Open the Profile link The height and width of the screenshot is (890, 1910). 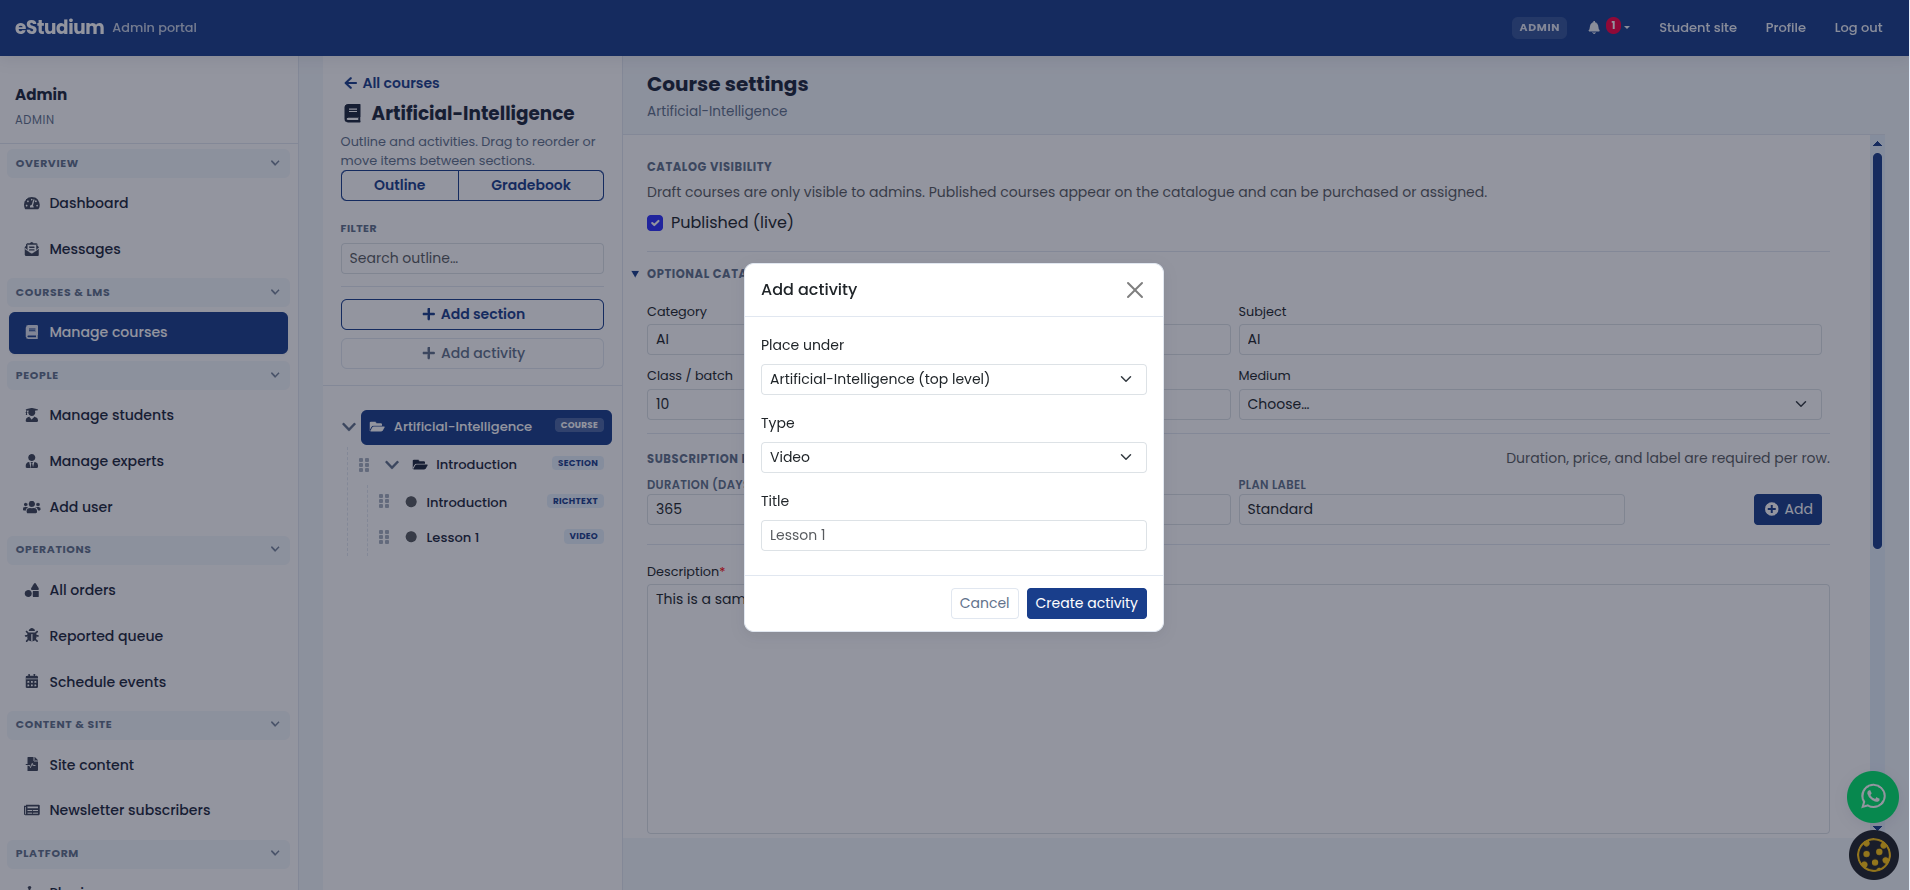[x=1785, y=28]
